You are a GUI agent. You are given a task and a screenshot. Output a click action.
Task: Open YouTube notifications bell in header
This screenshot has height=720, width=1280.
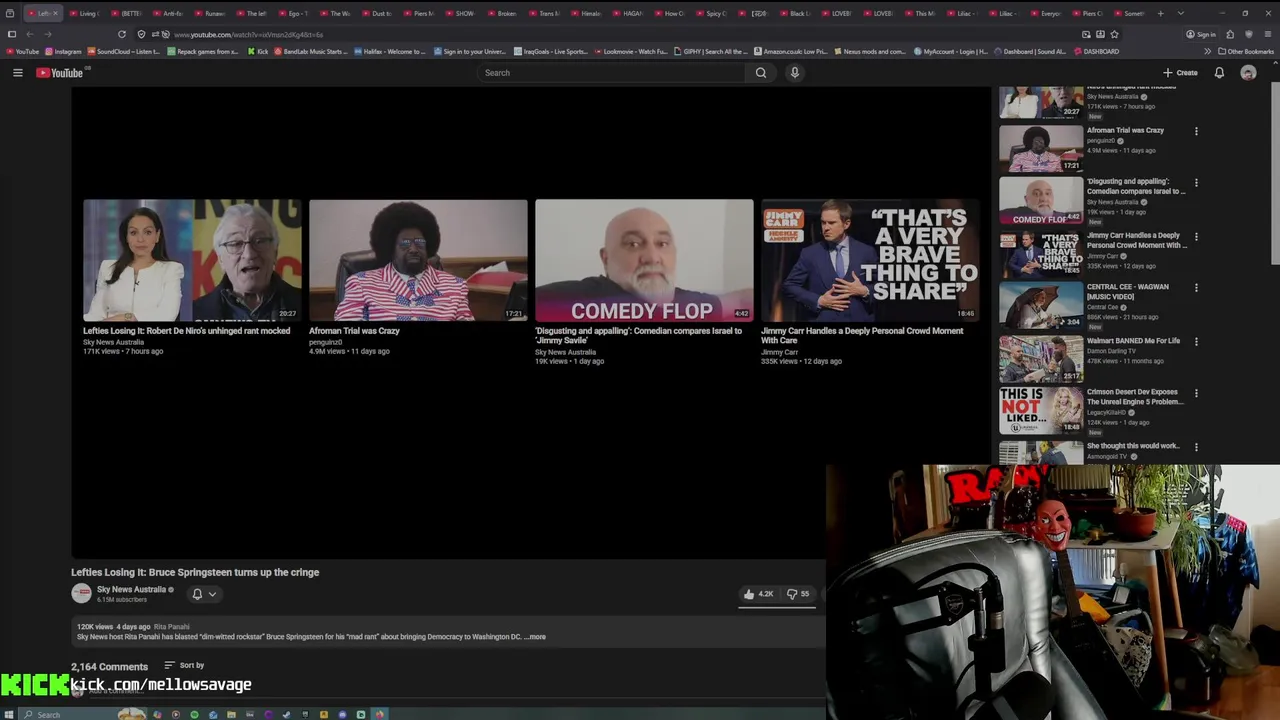1219,73
